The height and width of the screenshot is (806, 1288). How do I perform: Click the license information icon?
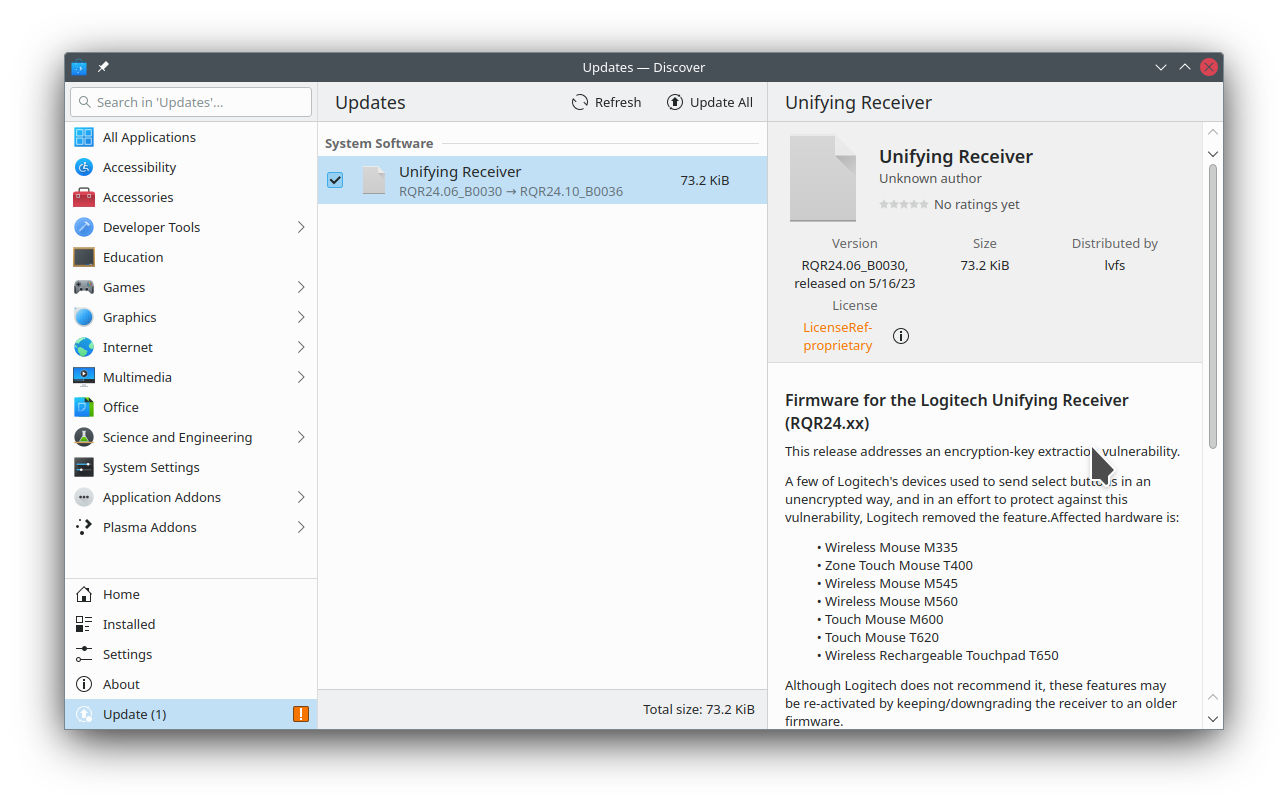(x=901, y=336)
